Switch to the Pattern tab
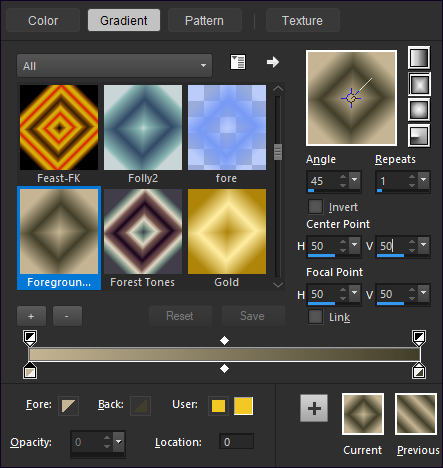Screen dimensions: 443x468 [204, 21]
